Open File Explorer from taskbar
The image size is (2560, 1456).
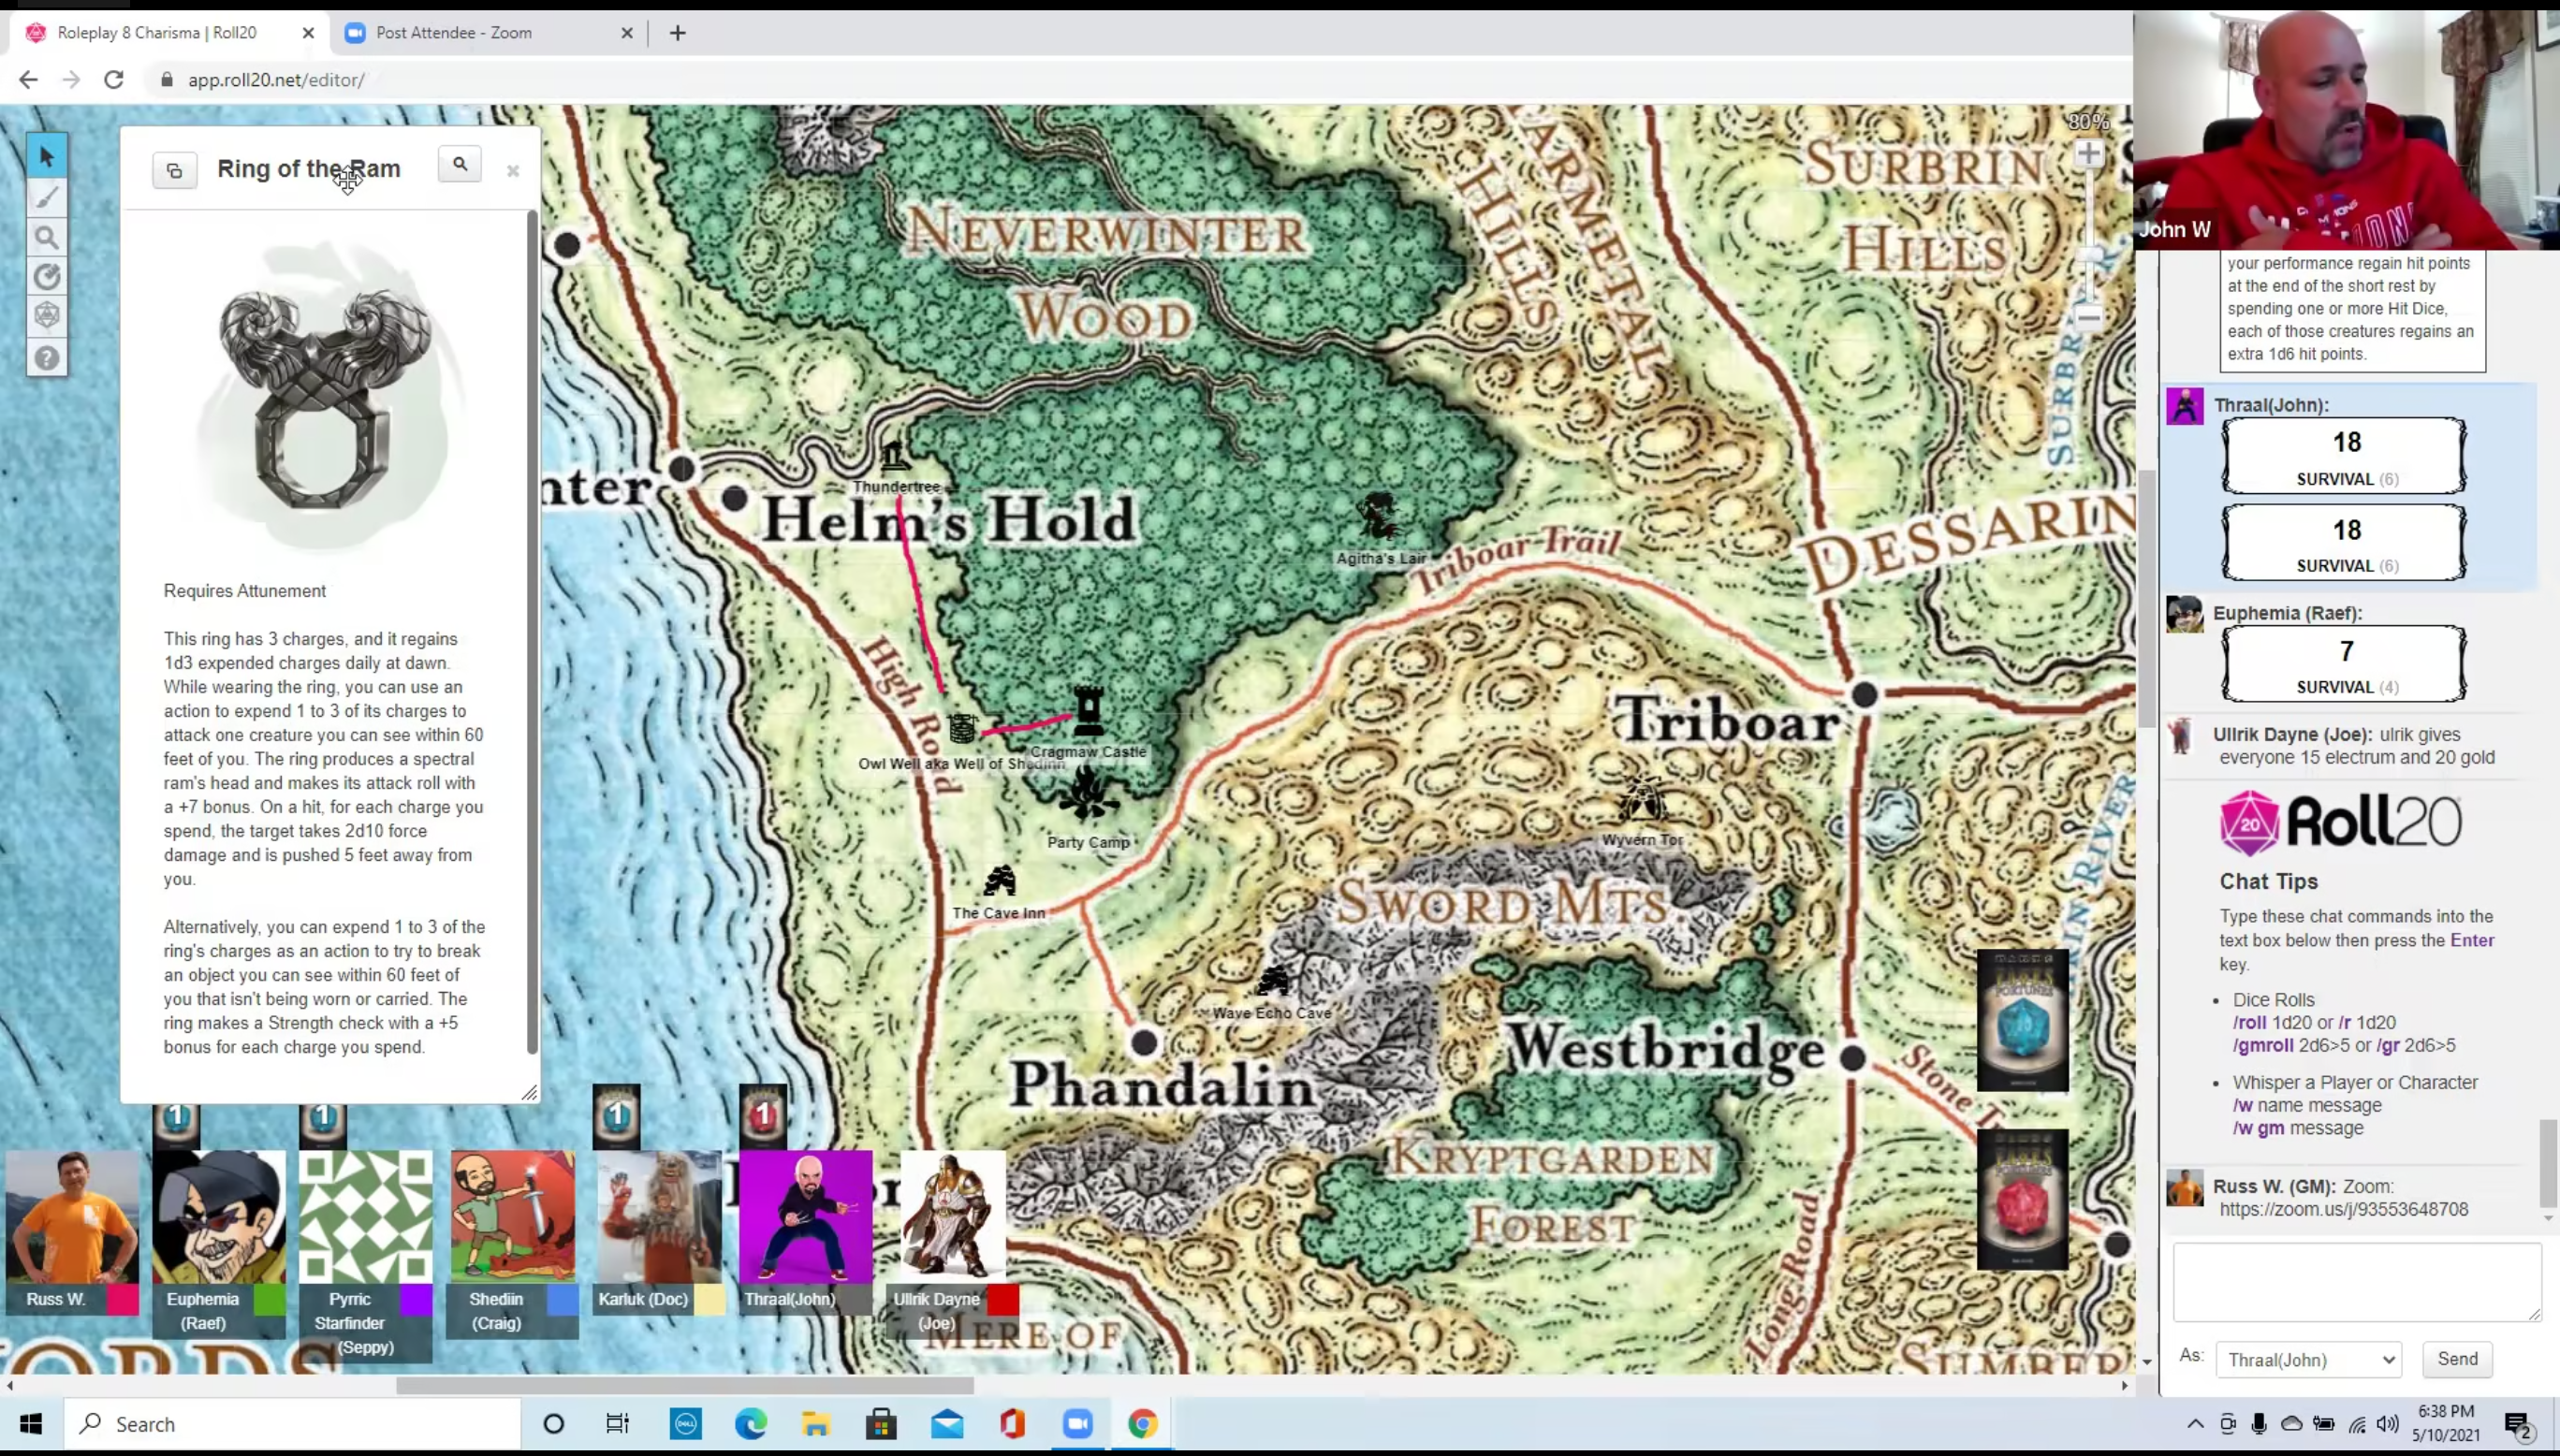click(816, 1424)
